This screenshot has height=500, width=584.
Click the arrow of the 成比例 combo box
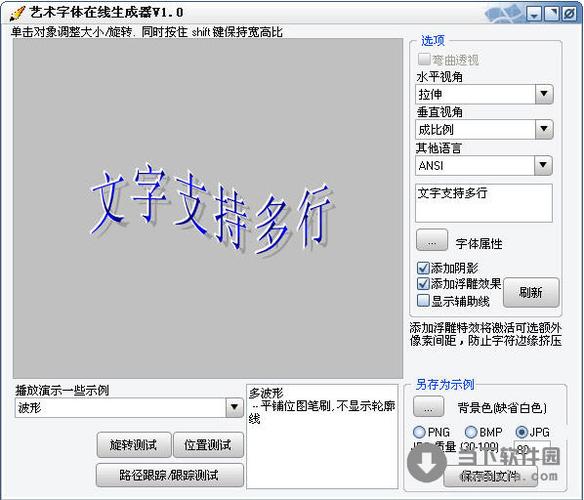click(x=544, y=129)
